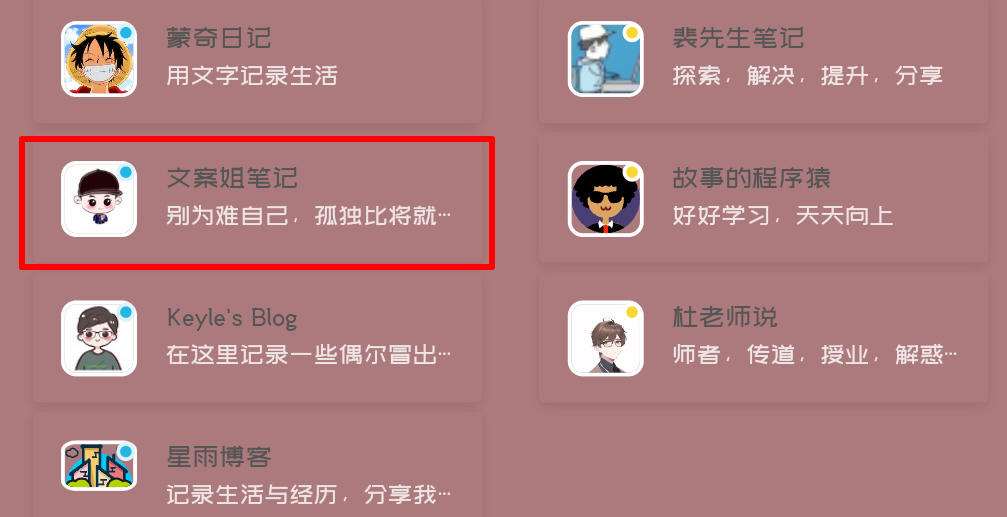
Task: Go to 故事的程序猿 blog title
Action: click(751, 178)
